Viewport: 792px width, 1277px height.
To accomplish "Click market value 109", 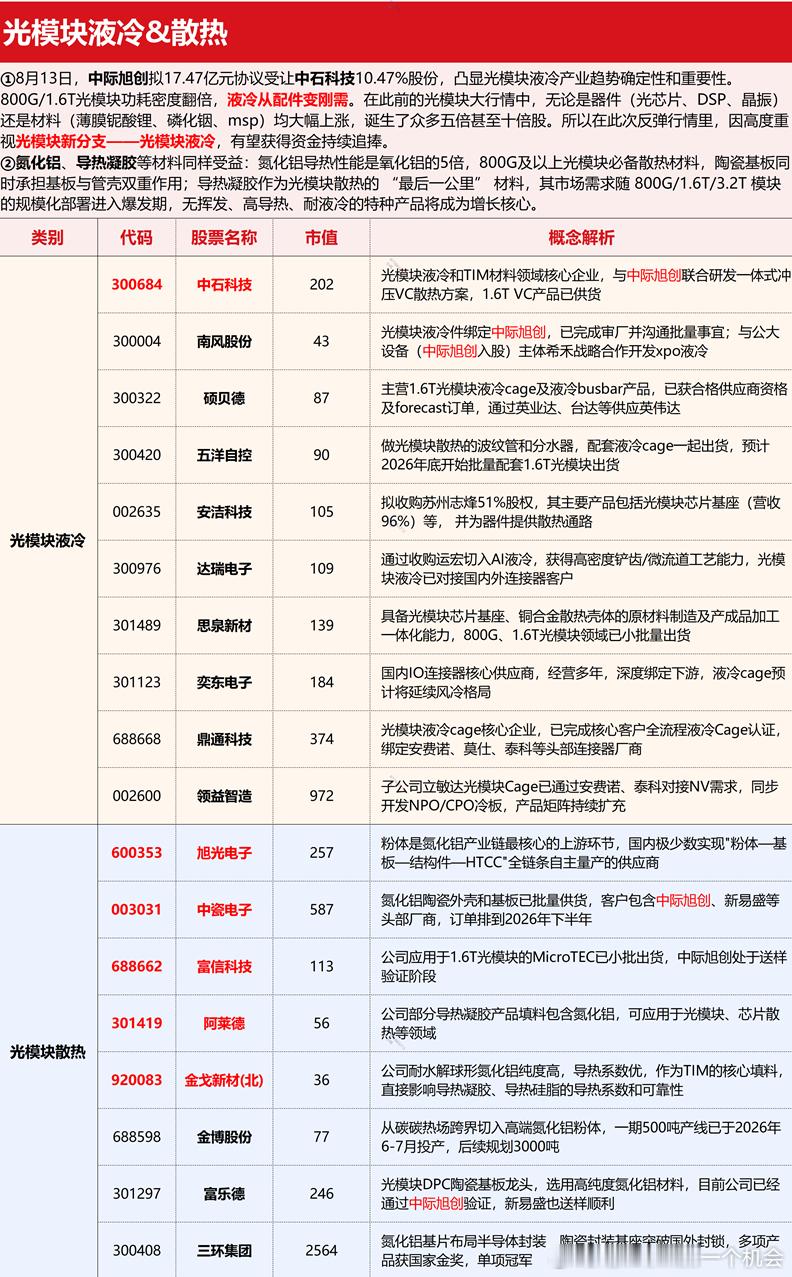I will coord(321,568).
